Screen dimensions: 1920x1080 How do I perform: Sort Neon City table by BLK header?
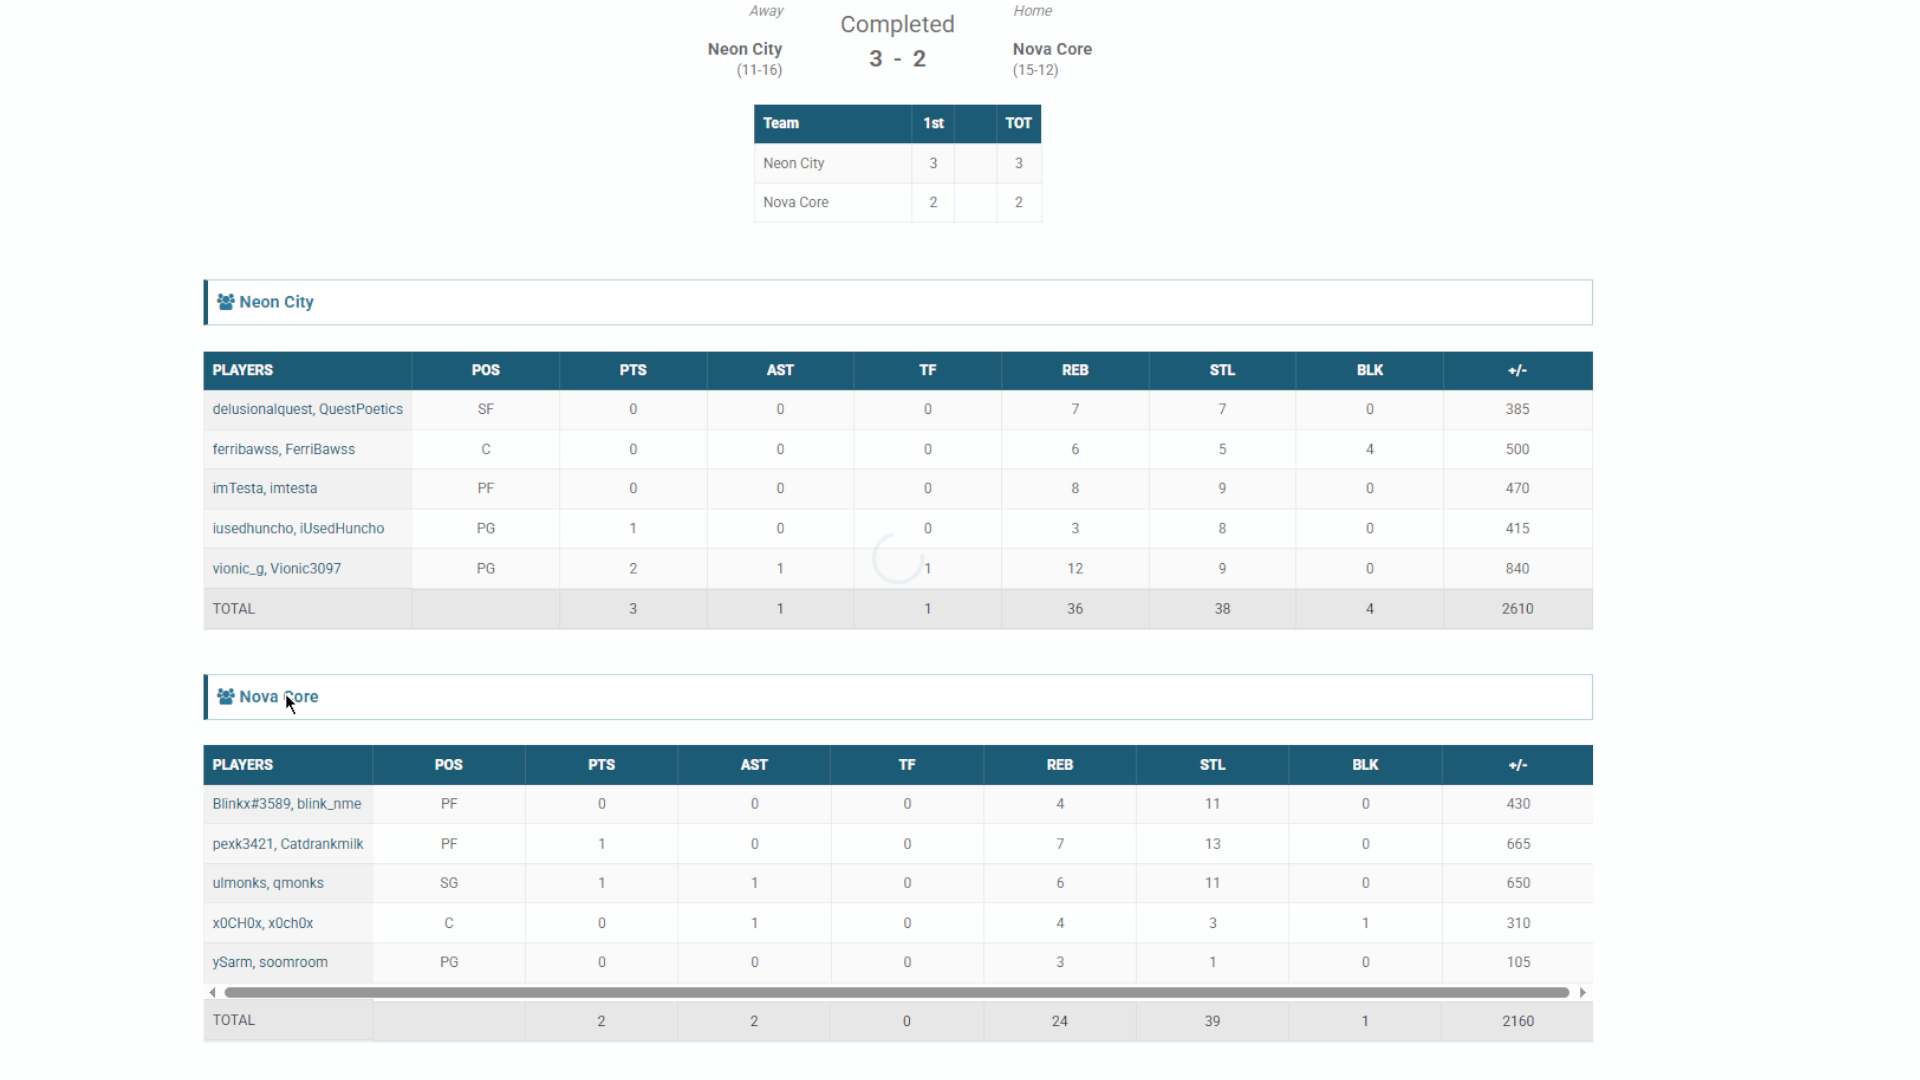[1369, 370]
